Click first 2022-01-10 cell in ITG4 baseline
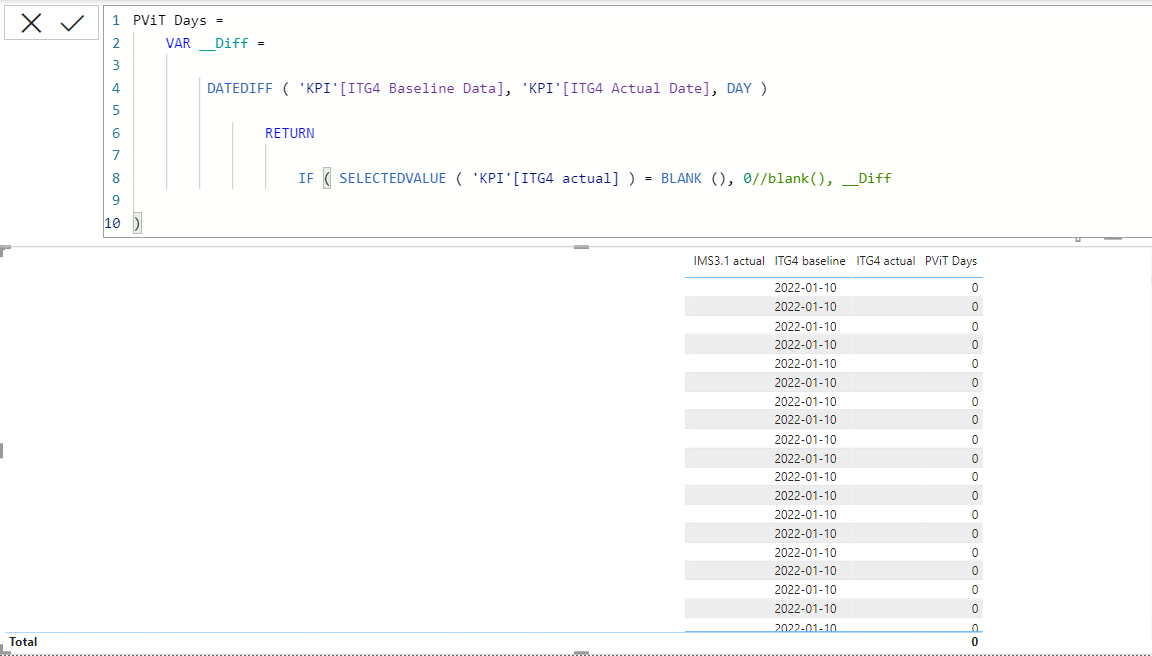 805,287
